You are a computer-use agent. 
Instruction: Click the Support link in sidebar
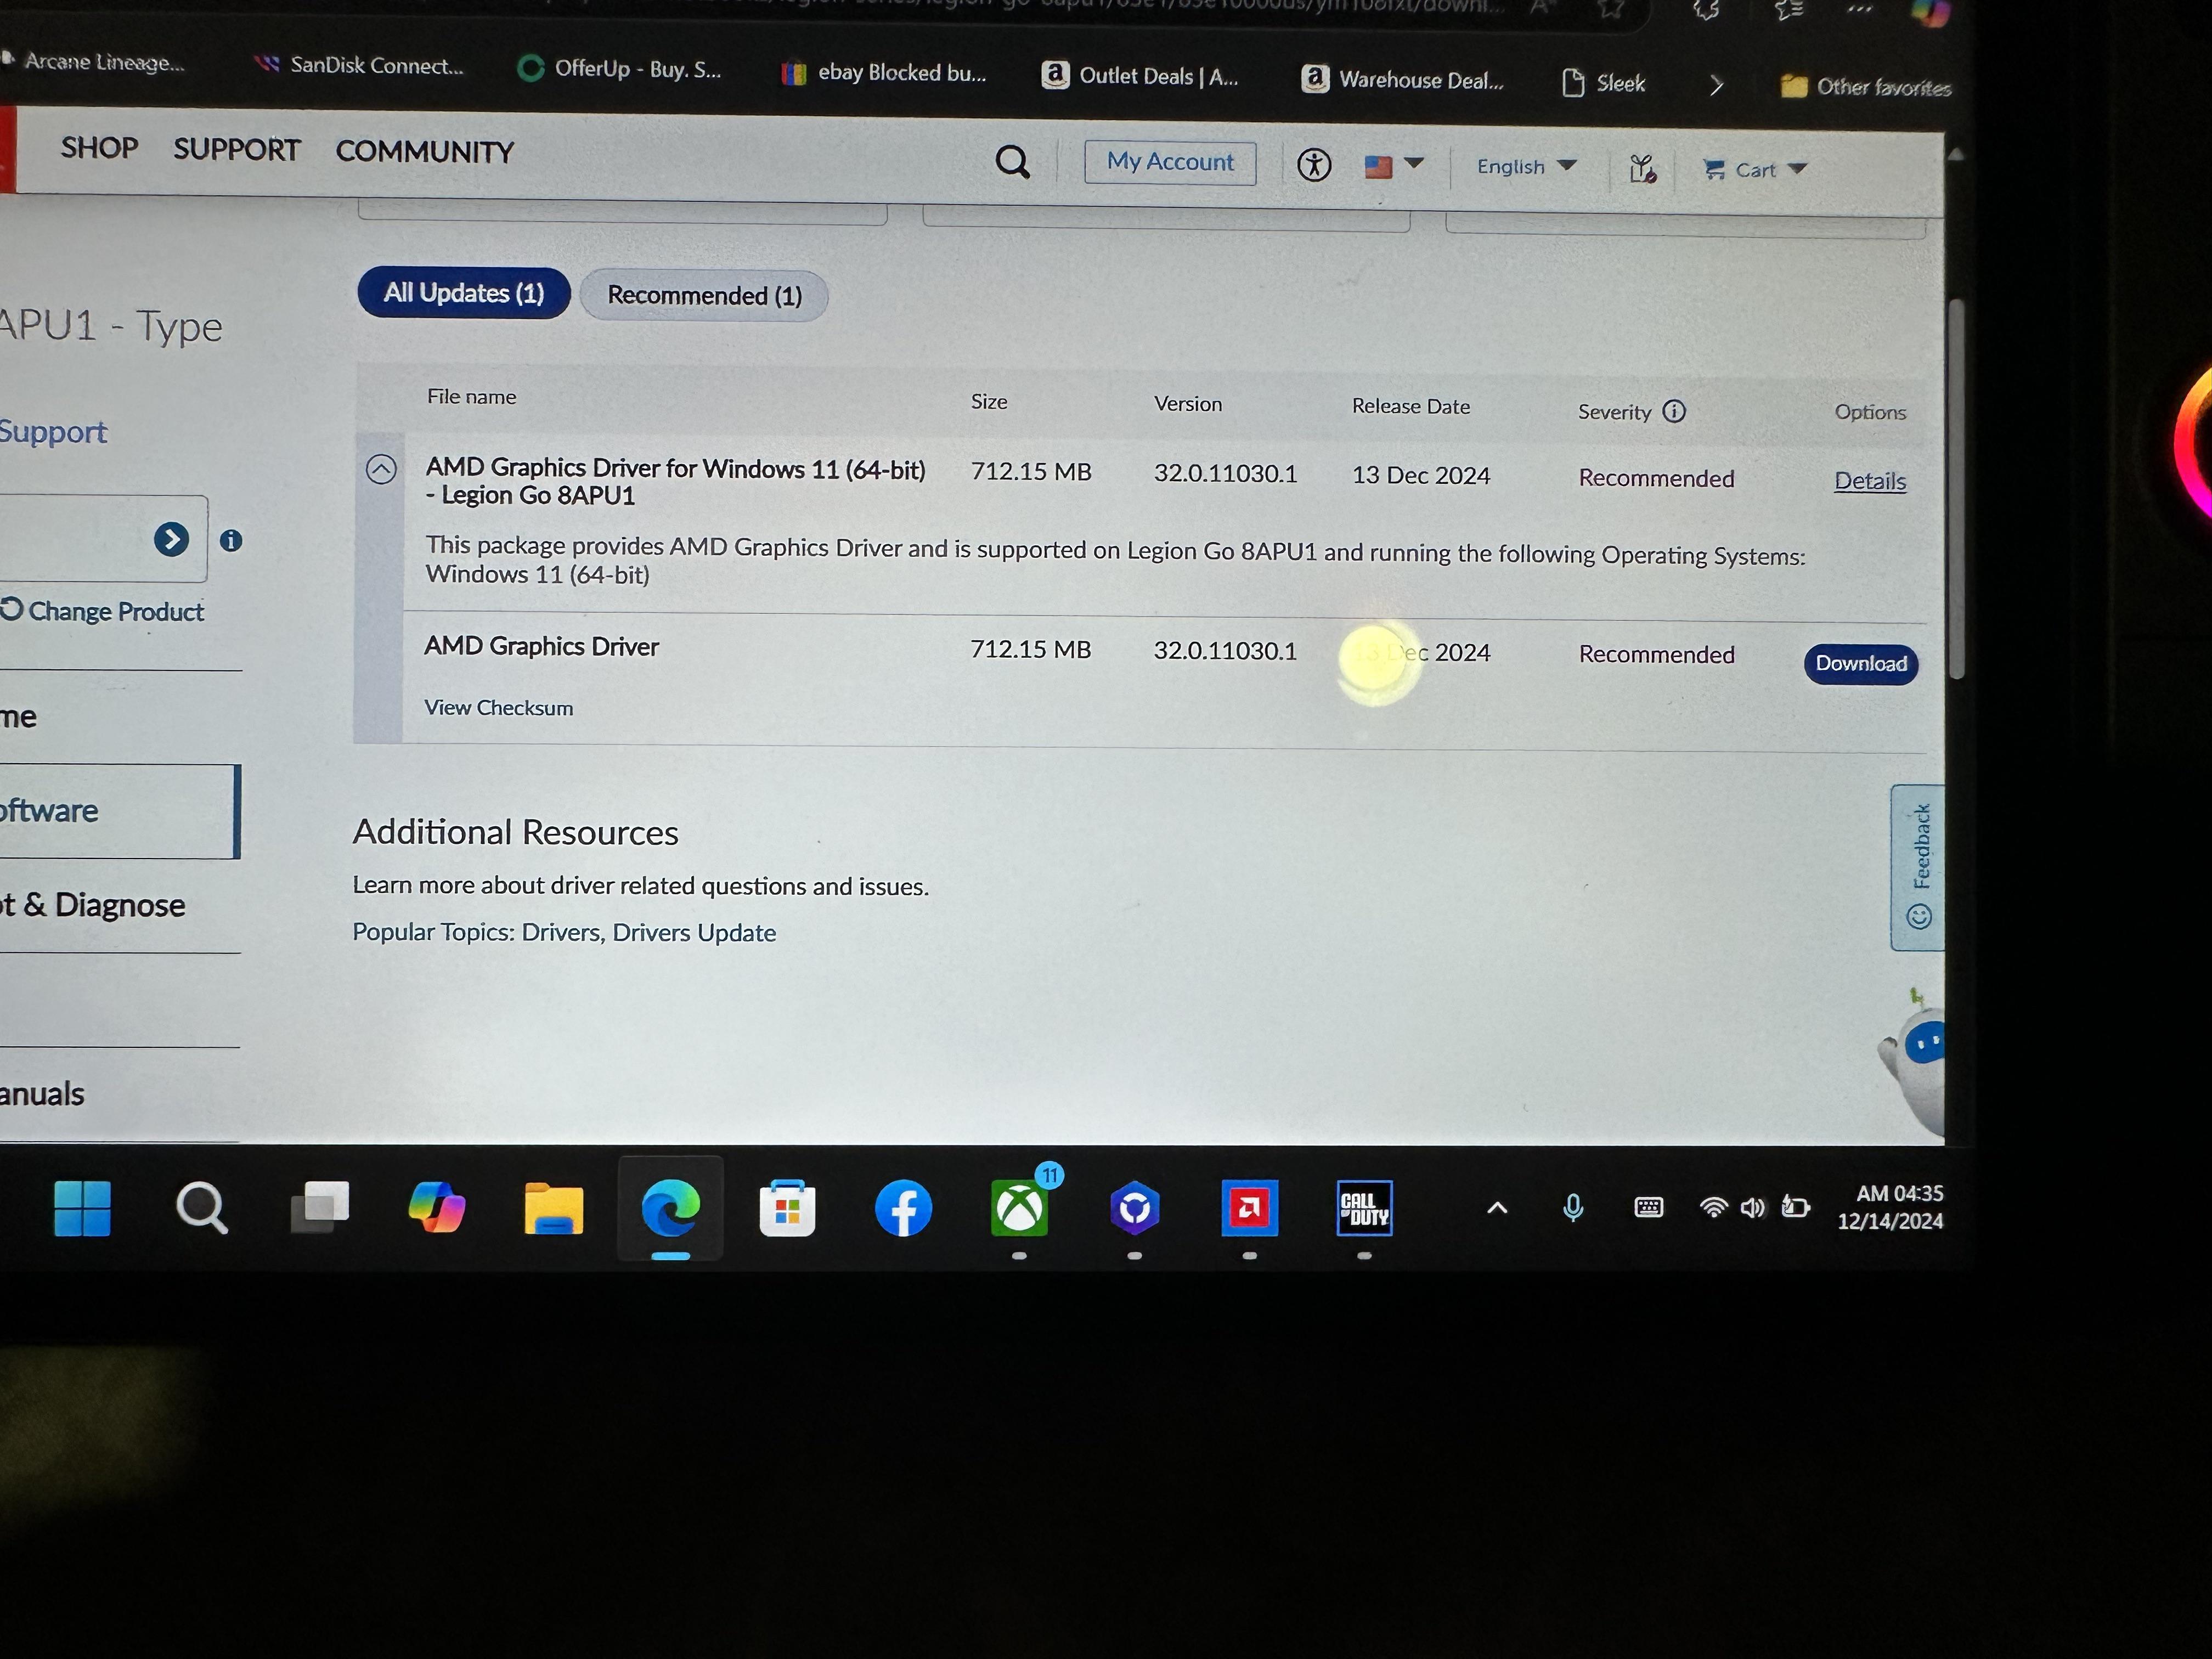(x=53, y=432)
